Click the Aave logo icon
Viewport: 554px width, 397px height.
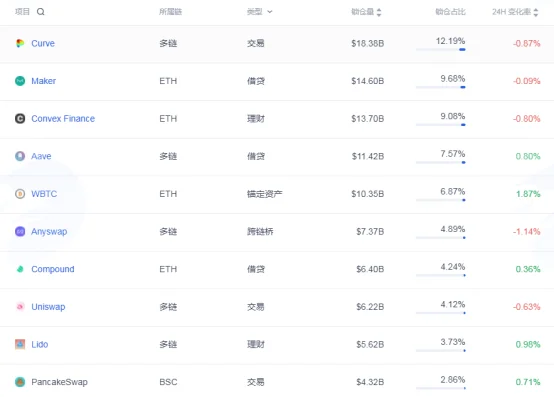(20, 156)
